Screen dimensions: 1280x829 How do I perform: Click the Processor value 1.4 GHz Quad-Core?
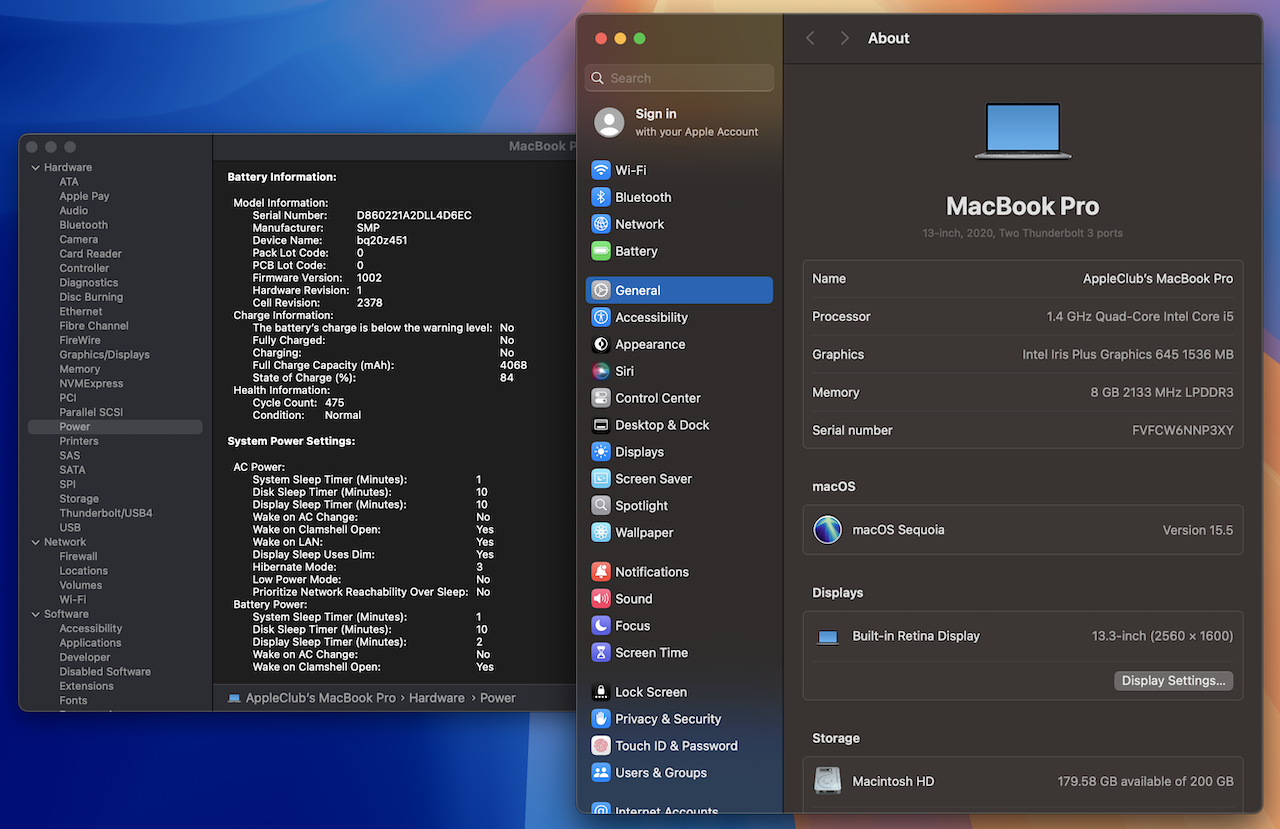pyautogui.click(x=1140, y=317)
